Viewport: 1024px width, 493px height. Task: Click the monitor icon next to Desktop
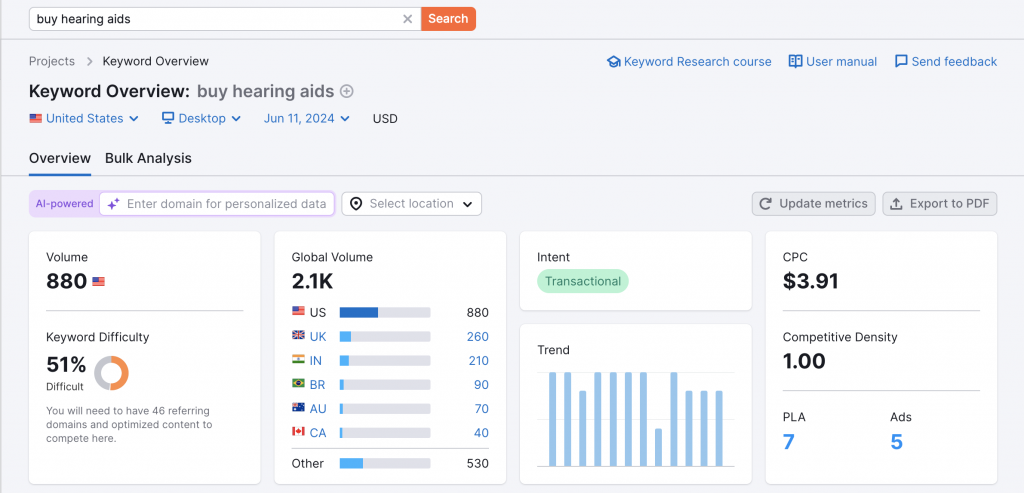click(x=168, y=118)
